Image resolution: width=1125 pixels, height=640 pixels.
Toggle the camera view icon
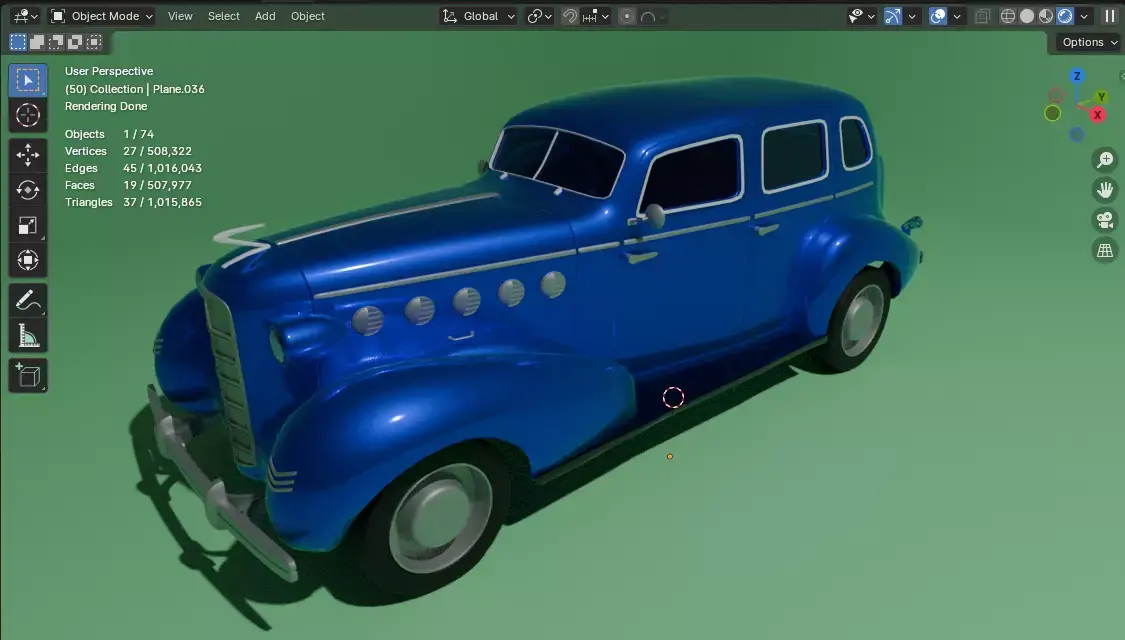pyautogui.click(x=1105, y=220)
